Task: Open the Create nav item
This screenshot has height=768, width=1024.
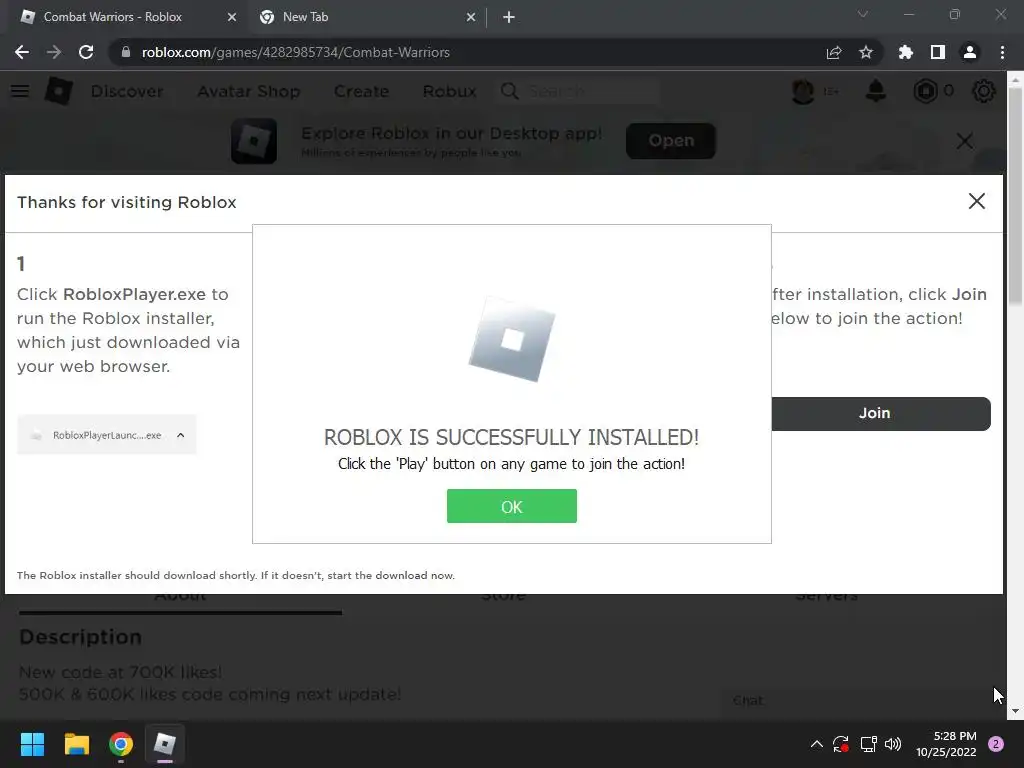Action: coord(361,91)
